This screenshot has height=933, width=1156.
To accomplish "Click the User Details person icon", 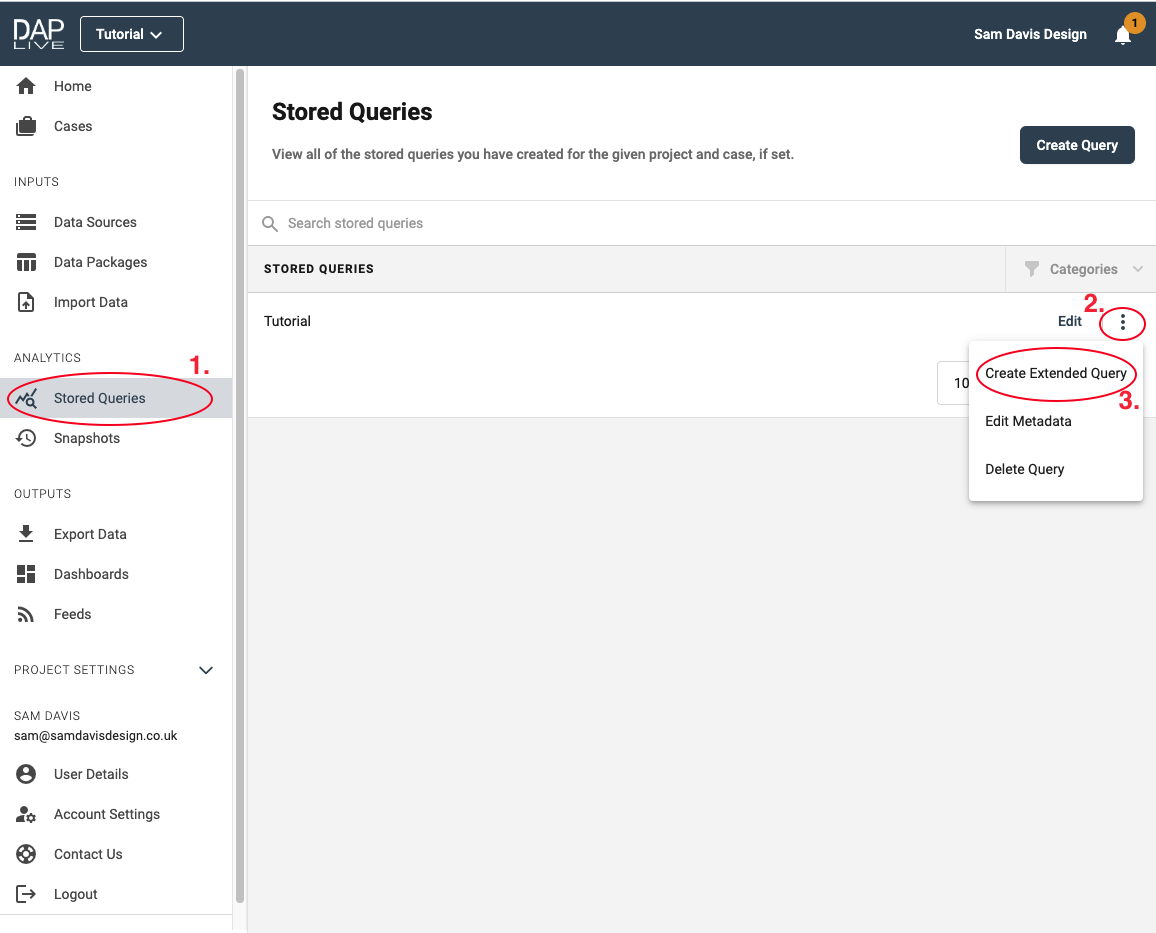I will click(x=26, y=774).
